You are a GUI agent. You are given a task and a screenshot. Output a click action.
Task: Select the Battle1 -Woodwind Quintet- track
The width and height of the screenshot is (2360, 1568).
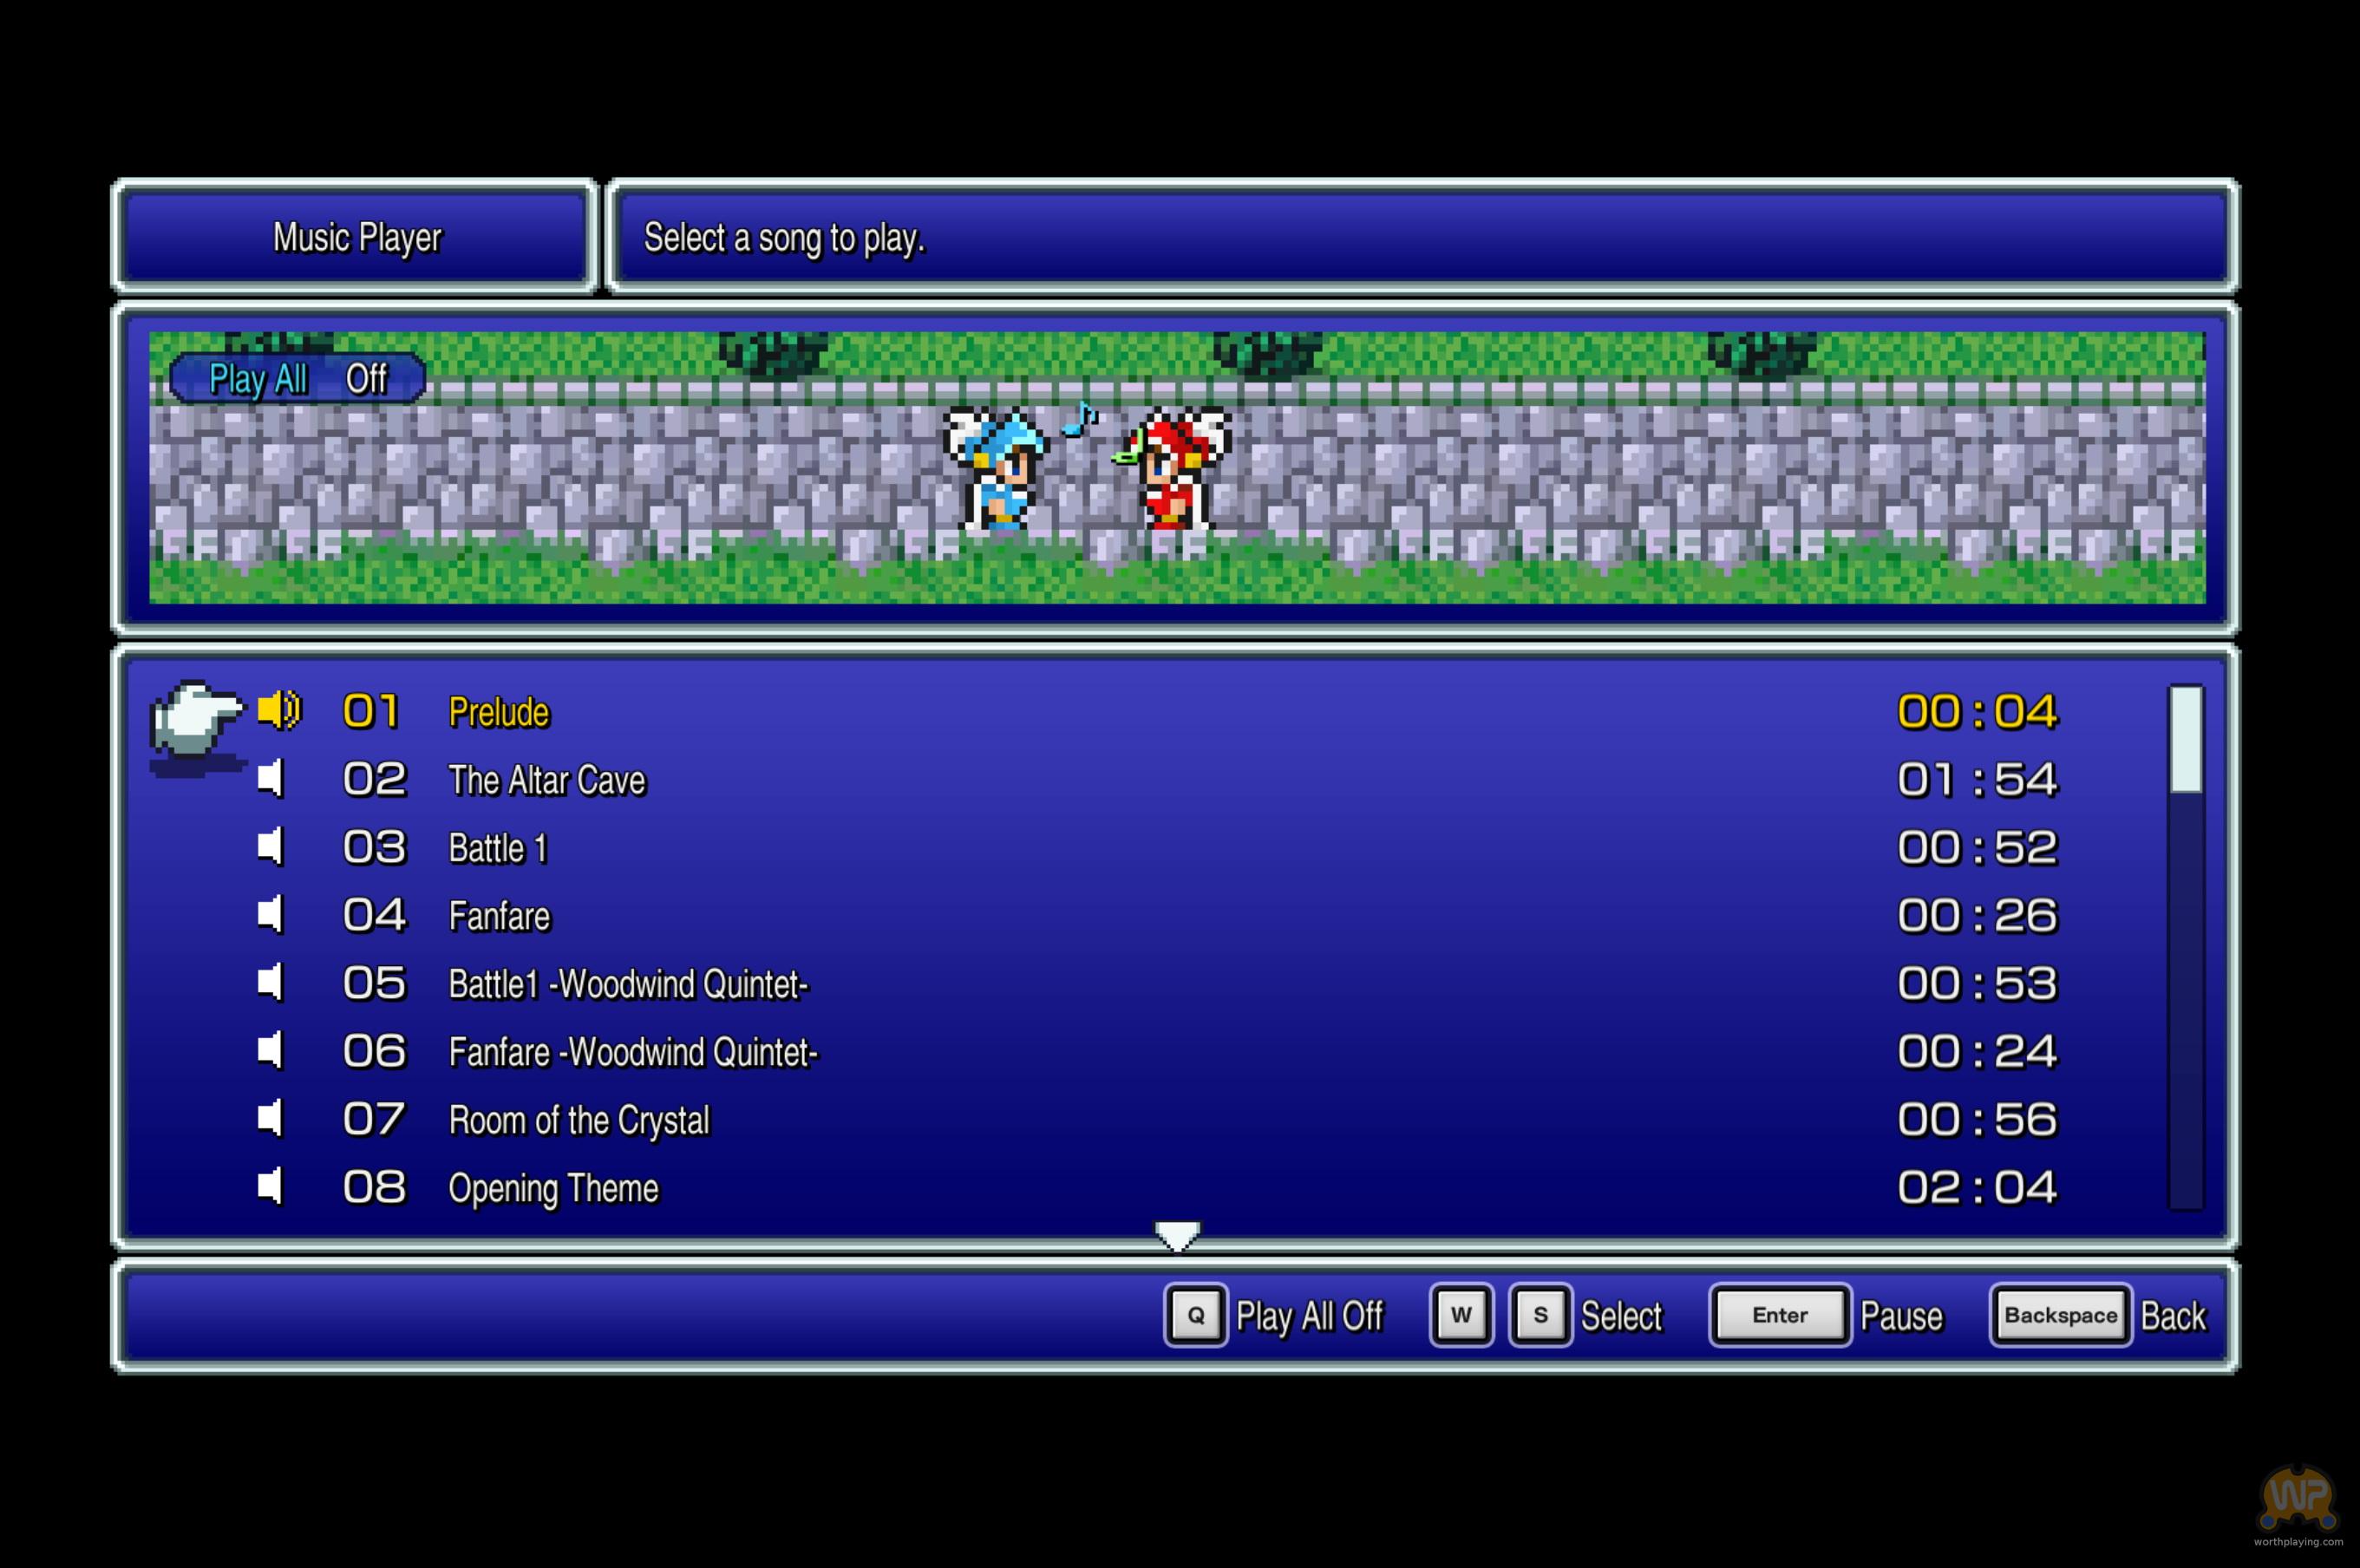pyautogui.click(x=627, y=984)
